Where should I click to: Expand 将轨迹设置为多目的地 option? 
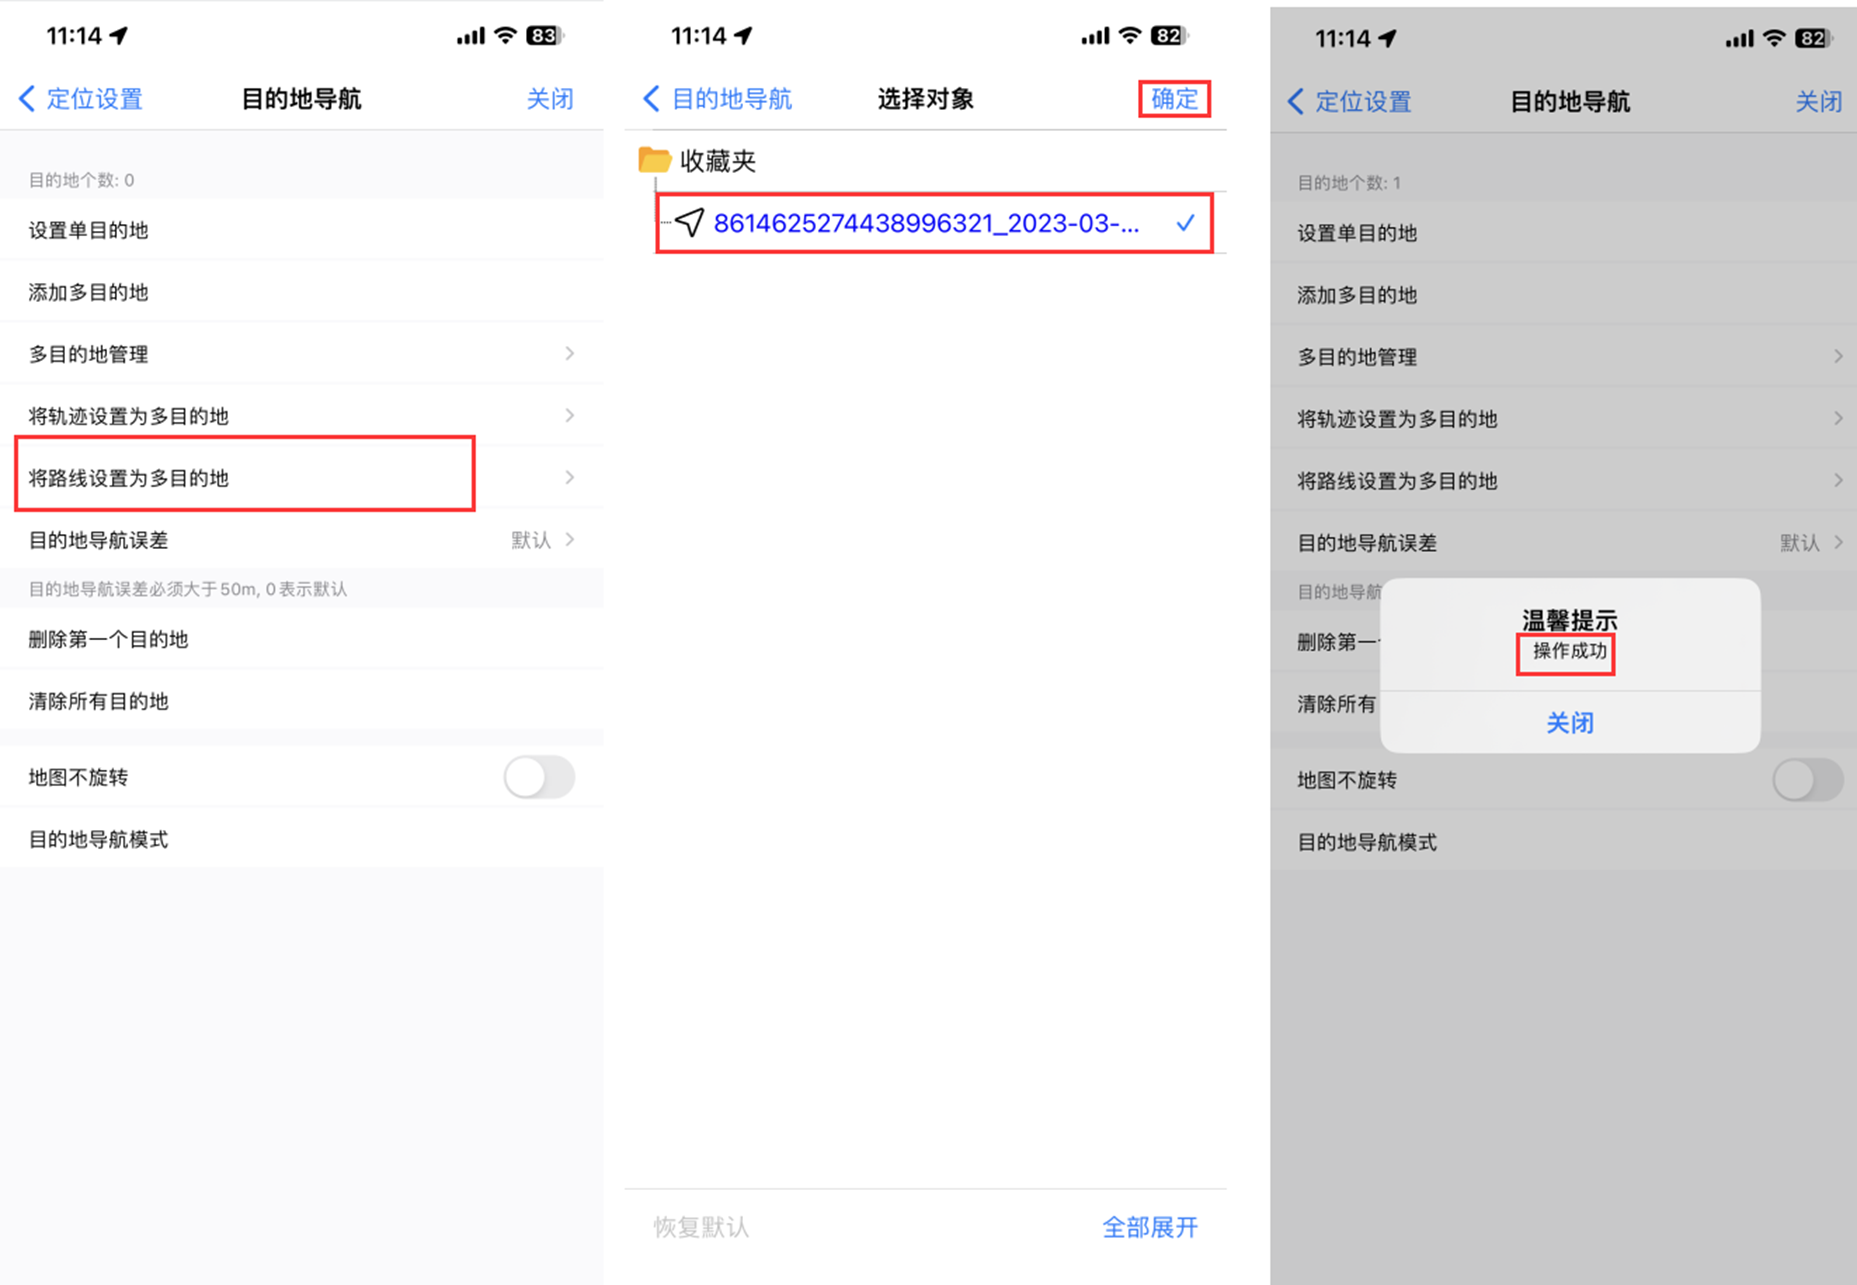click(x=300, y=415)
